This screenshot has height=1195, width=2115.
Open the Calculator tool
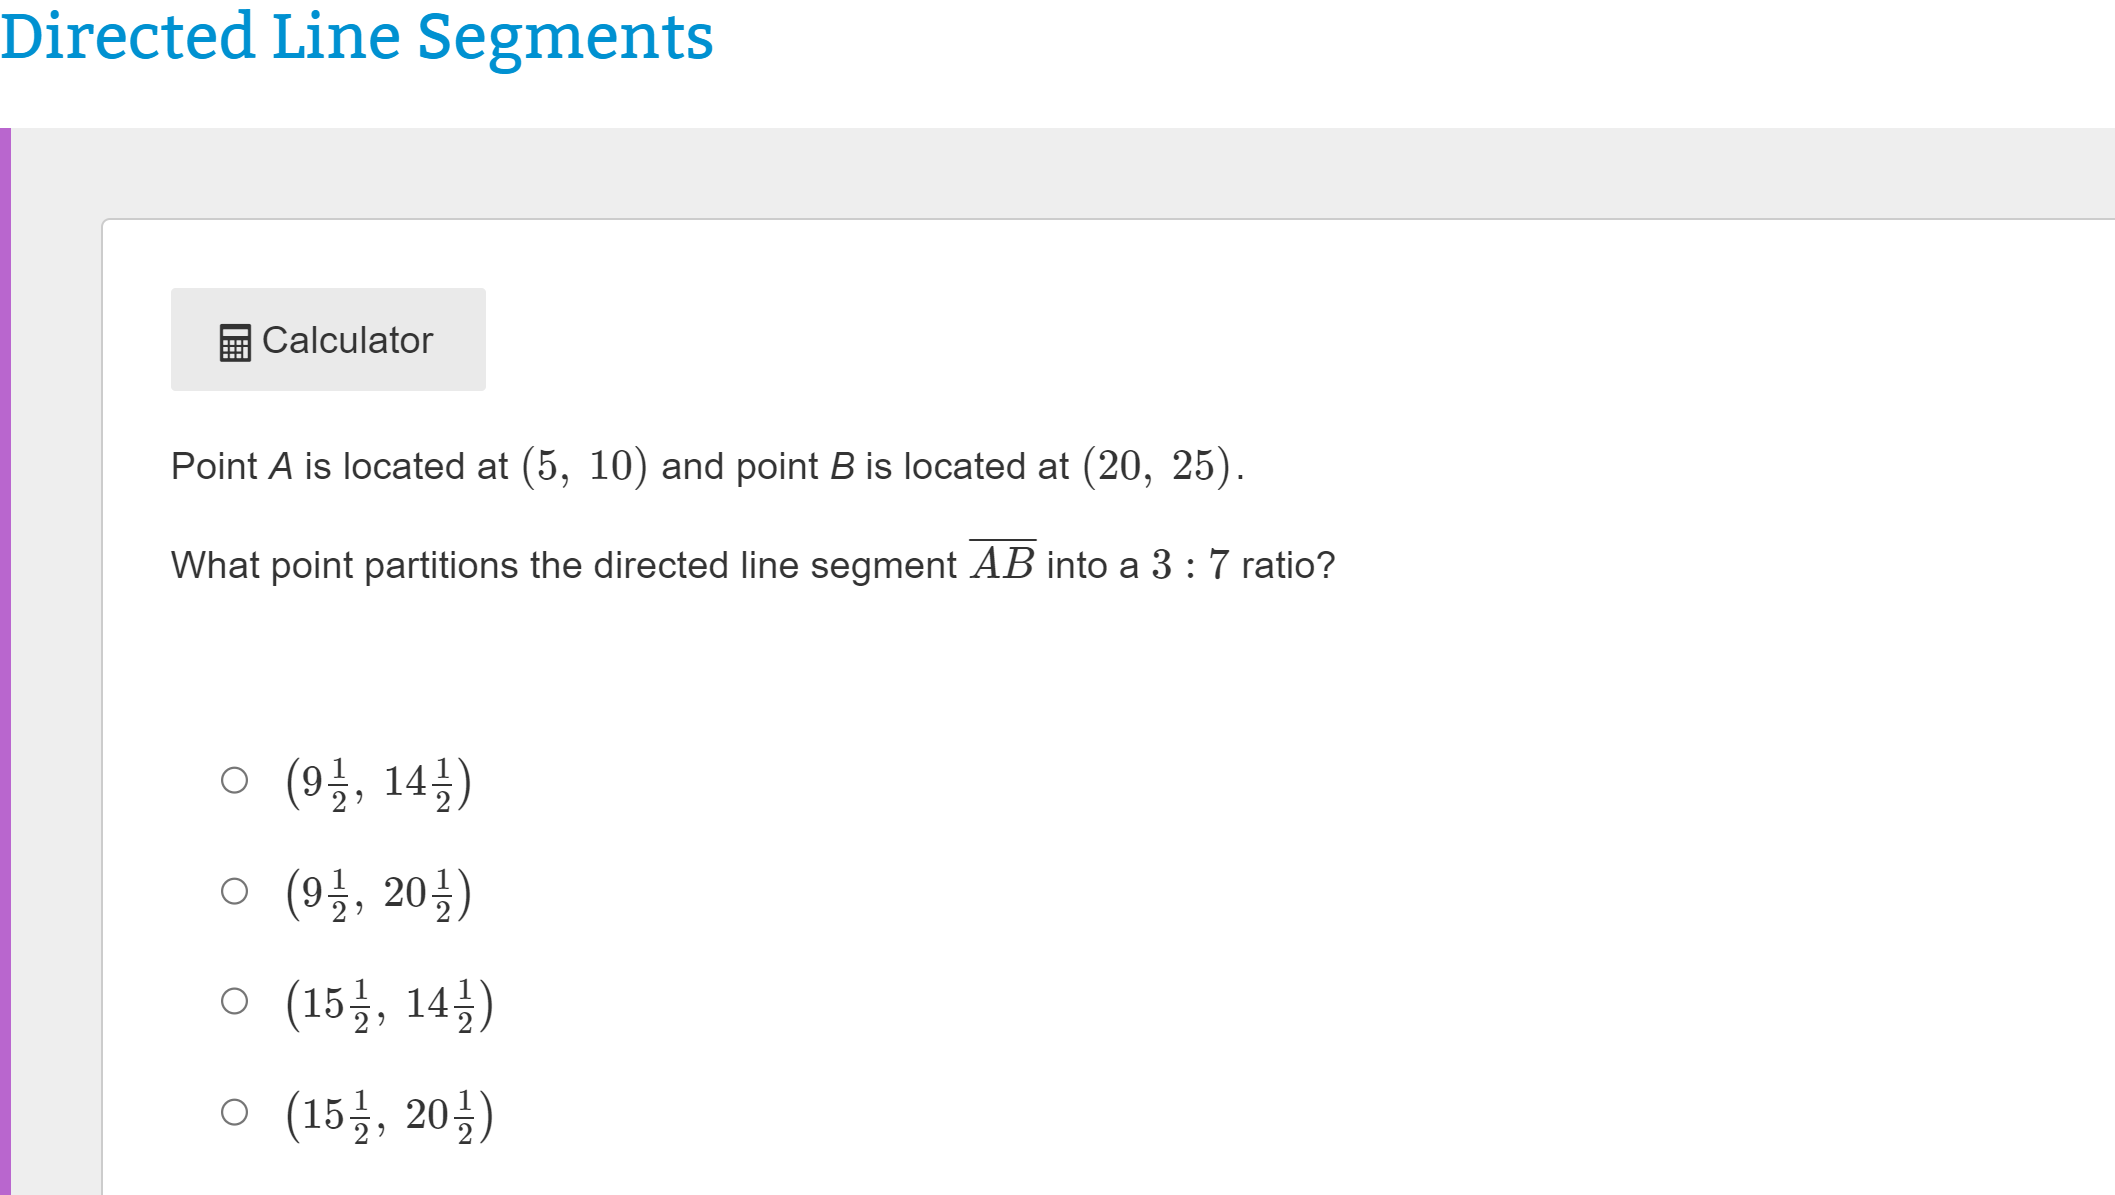coord(328,339)
